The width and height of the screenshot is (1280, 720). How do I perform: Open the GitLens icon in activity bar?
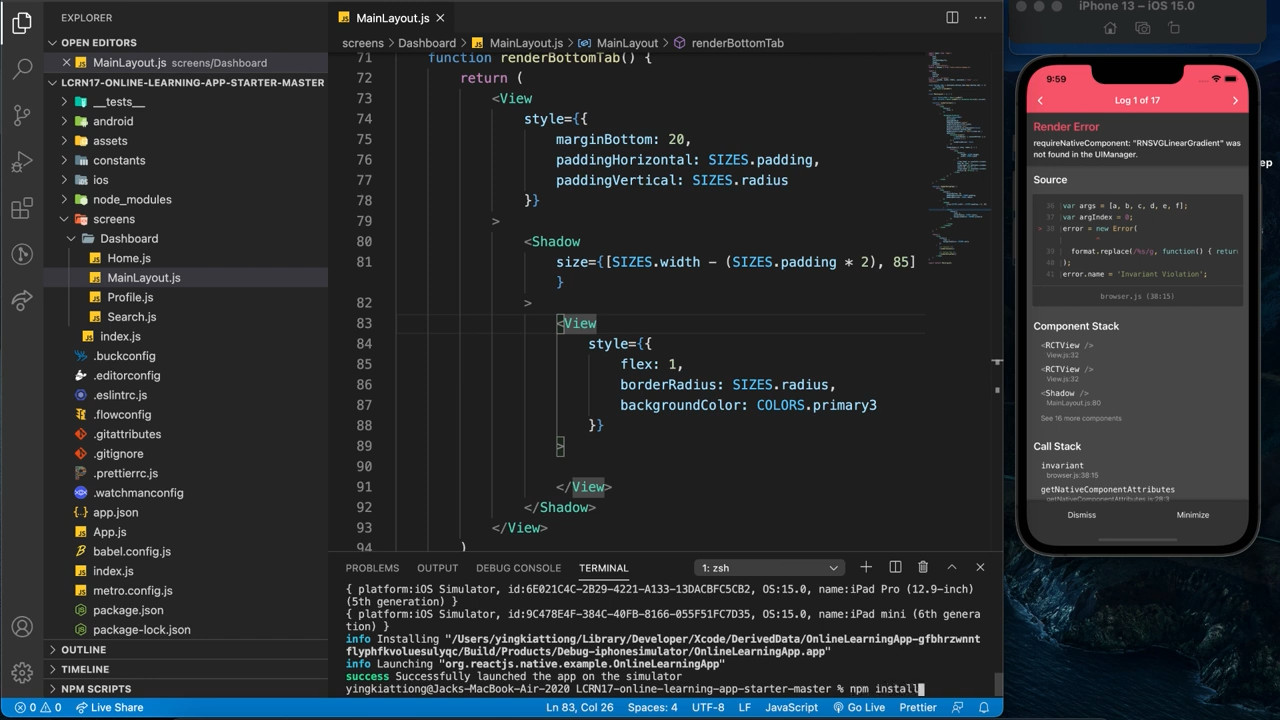point(22,254)
